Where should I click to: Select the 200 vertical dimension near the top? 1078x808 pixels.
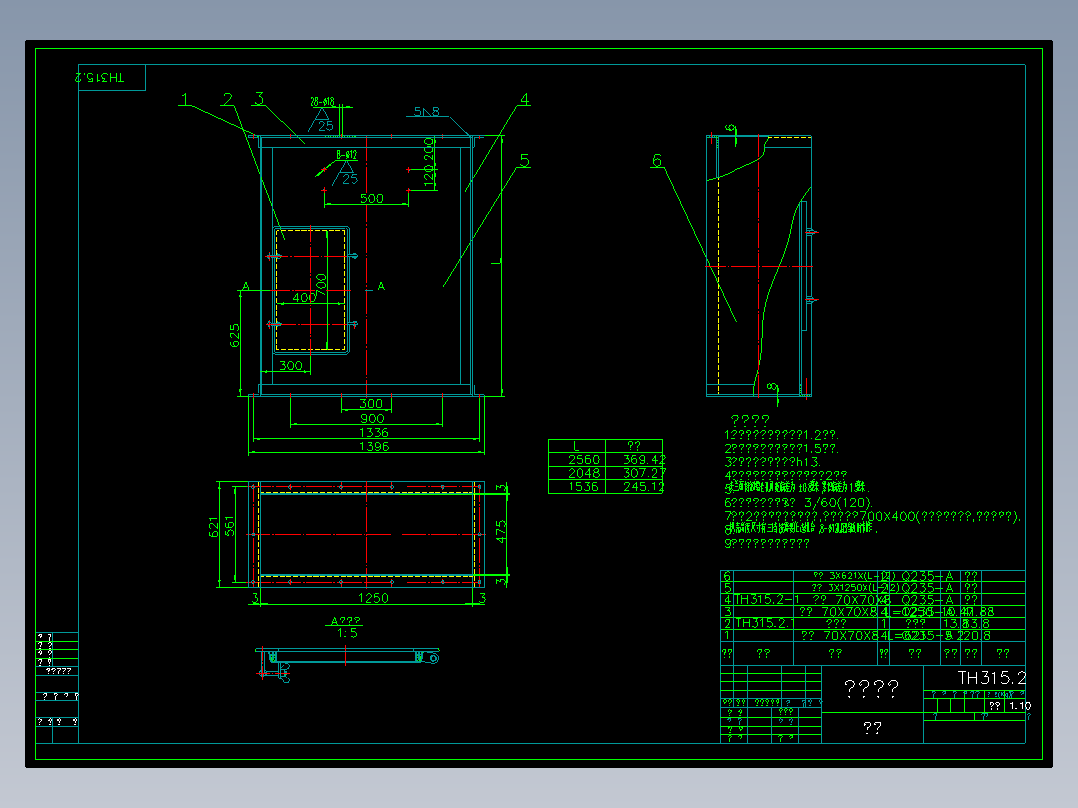429,149
